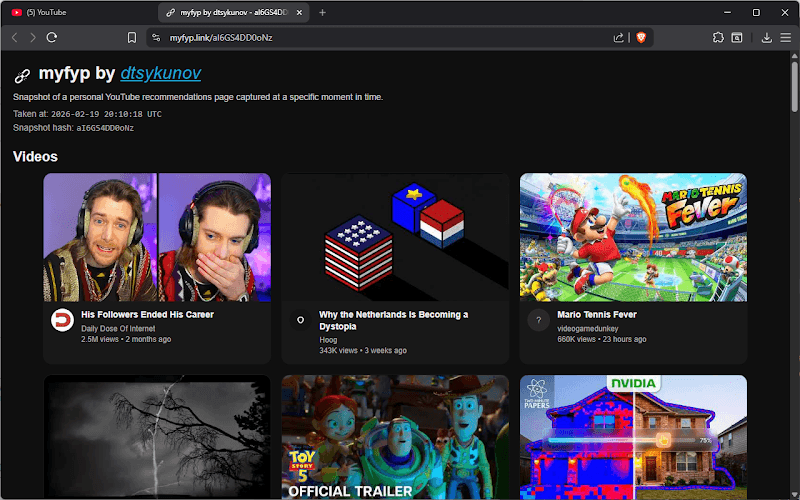Screen dimensions: 800x500
Task: Select the 'Daily Dose Of Internet' channel name
Action: pos(118,329)
